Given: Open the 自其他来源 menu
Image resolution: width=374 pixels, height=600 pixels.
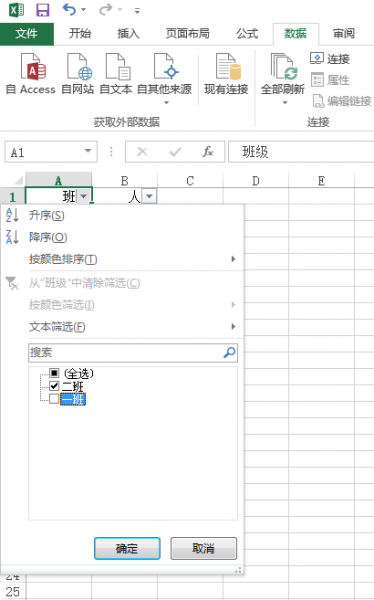Looking at the screenshot, I should pyautogui.click(x=165, y=78).
